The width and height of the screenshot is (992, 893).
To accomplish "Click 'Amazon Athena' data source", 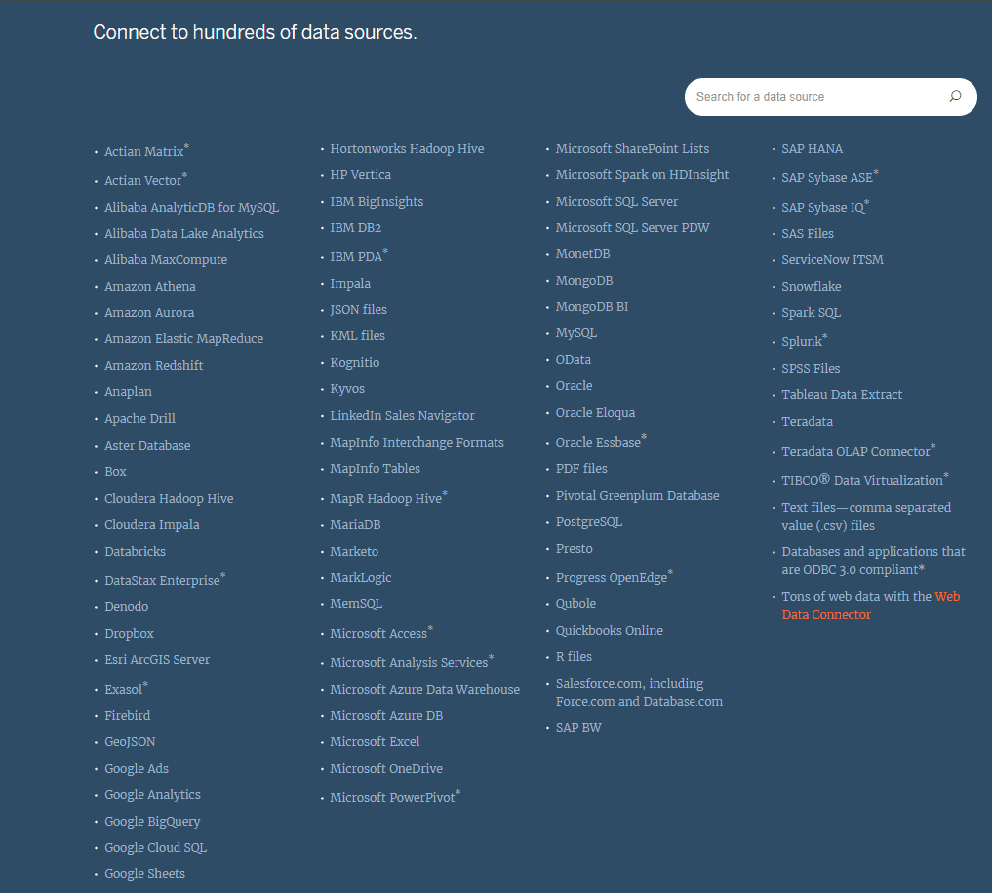I will coord(150,286).
